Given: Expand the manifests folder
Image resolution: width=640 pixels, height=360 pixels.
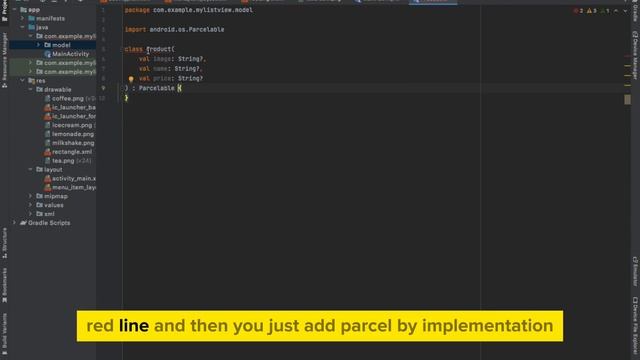Looking at the screenshot, I should tap(22, 18).
